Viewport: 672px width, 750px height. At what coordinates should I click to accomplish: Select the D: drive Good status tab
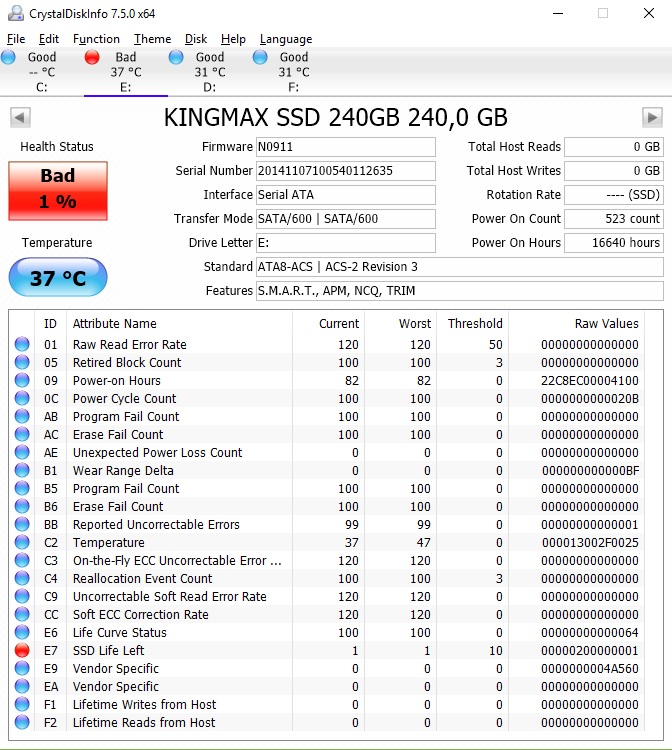(209, 72)
